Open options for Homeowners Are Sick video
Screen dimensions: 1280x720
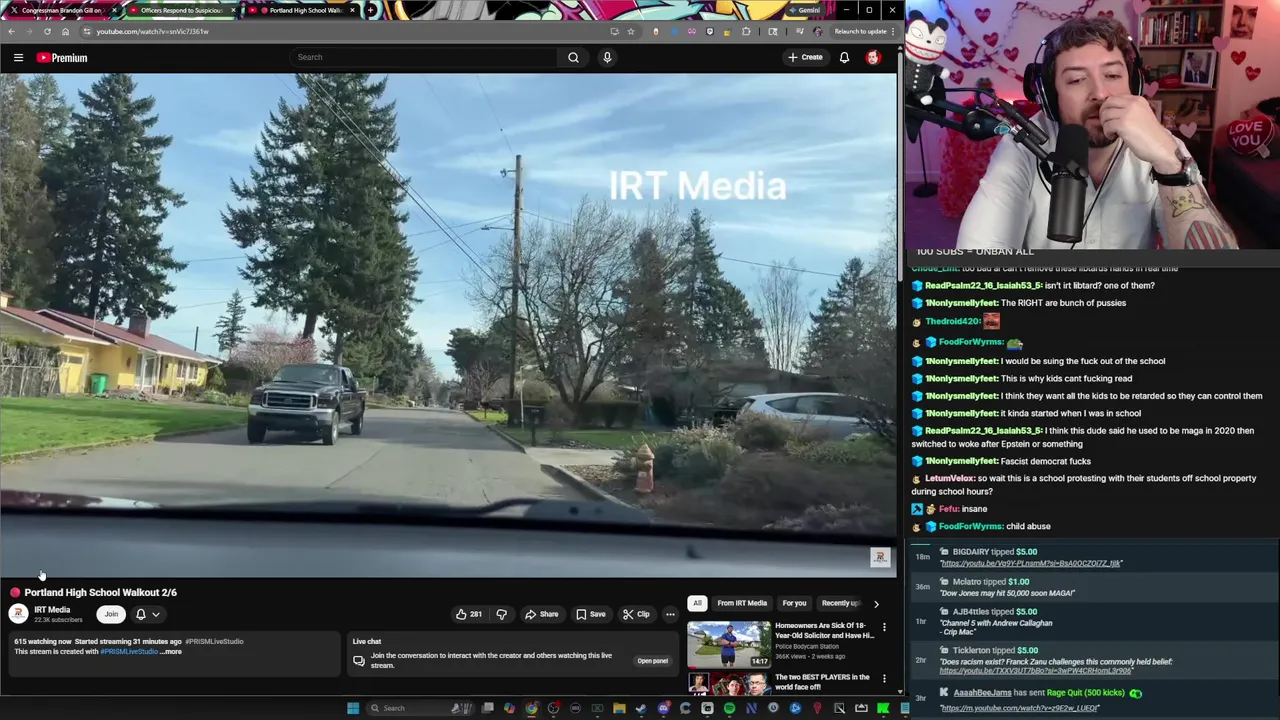coord(884,627)
